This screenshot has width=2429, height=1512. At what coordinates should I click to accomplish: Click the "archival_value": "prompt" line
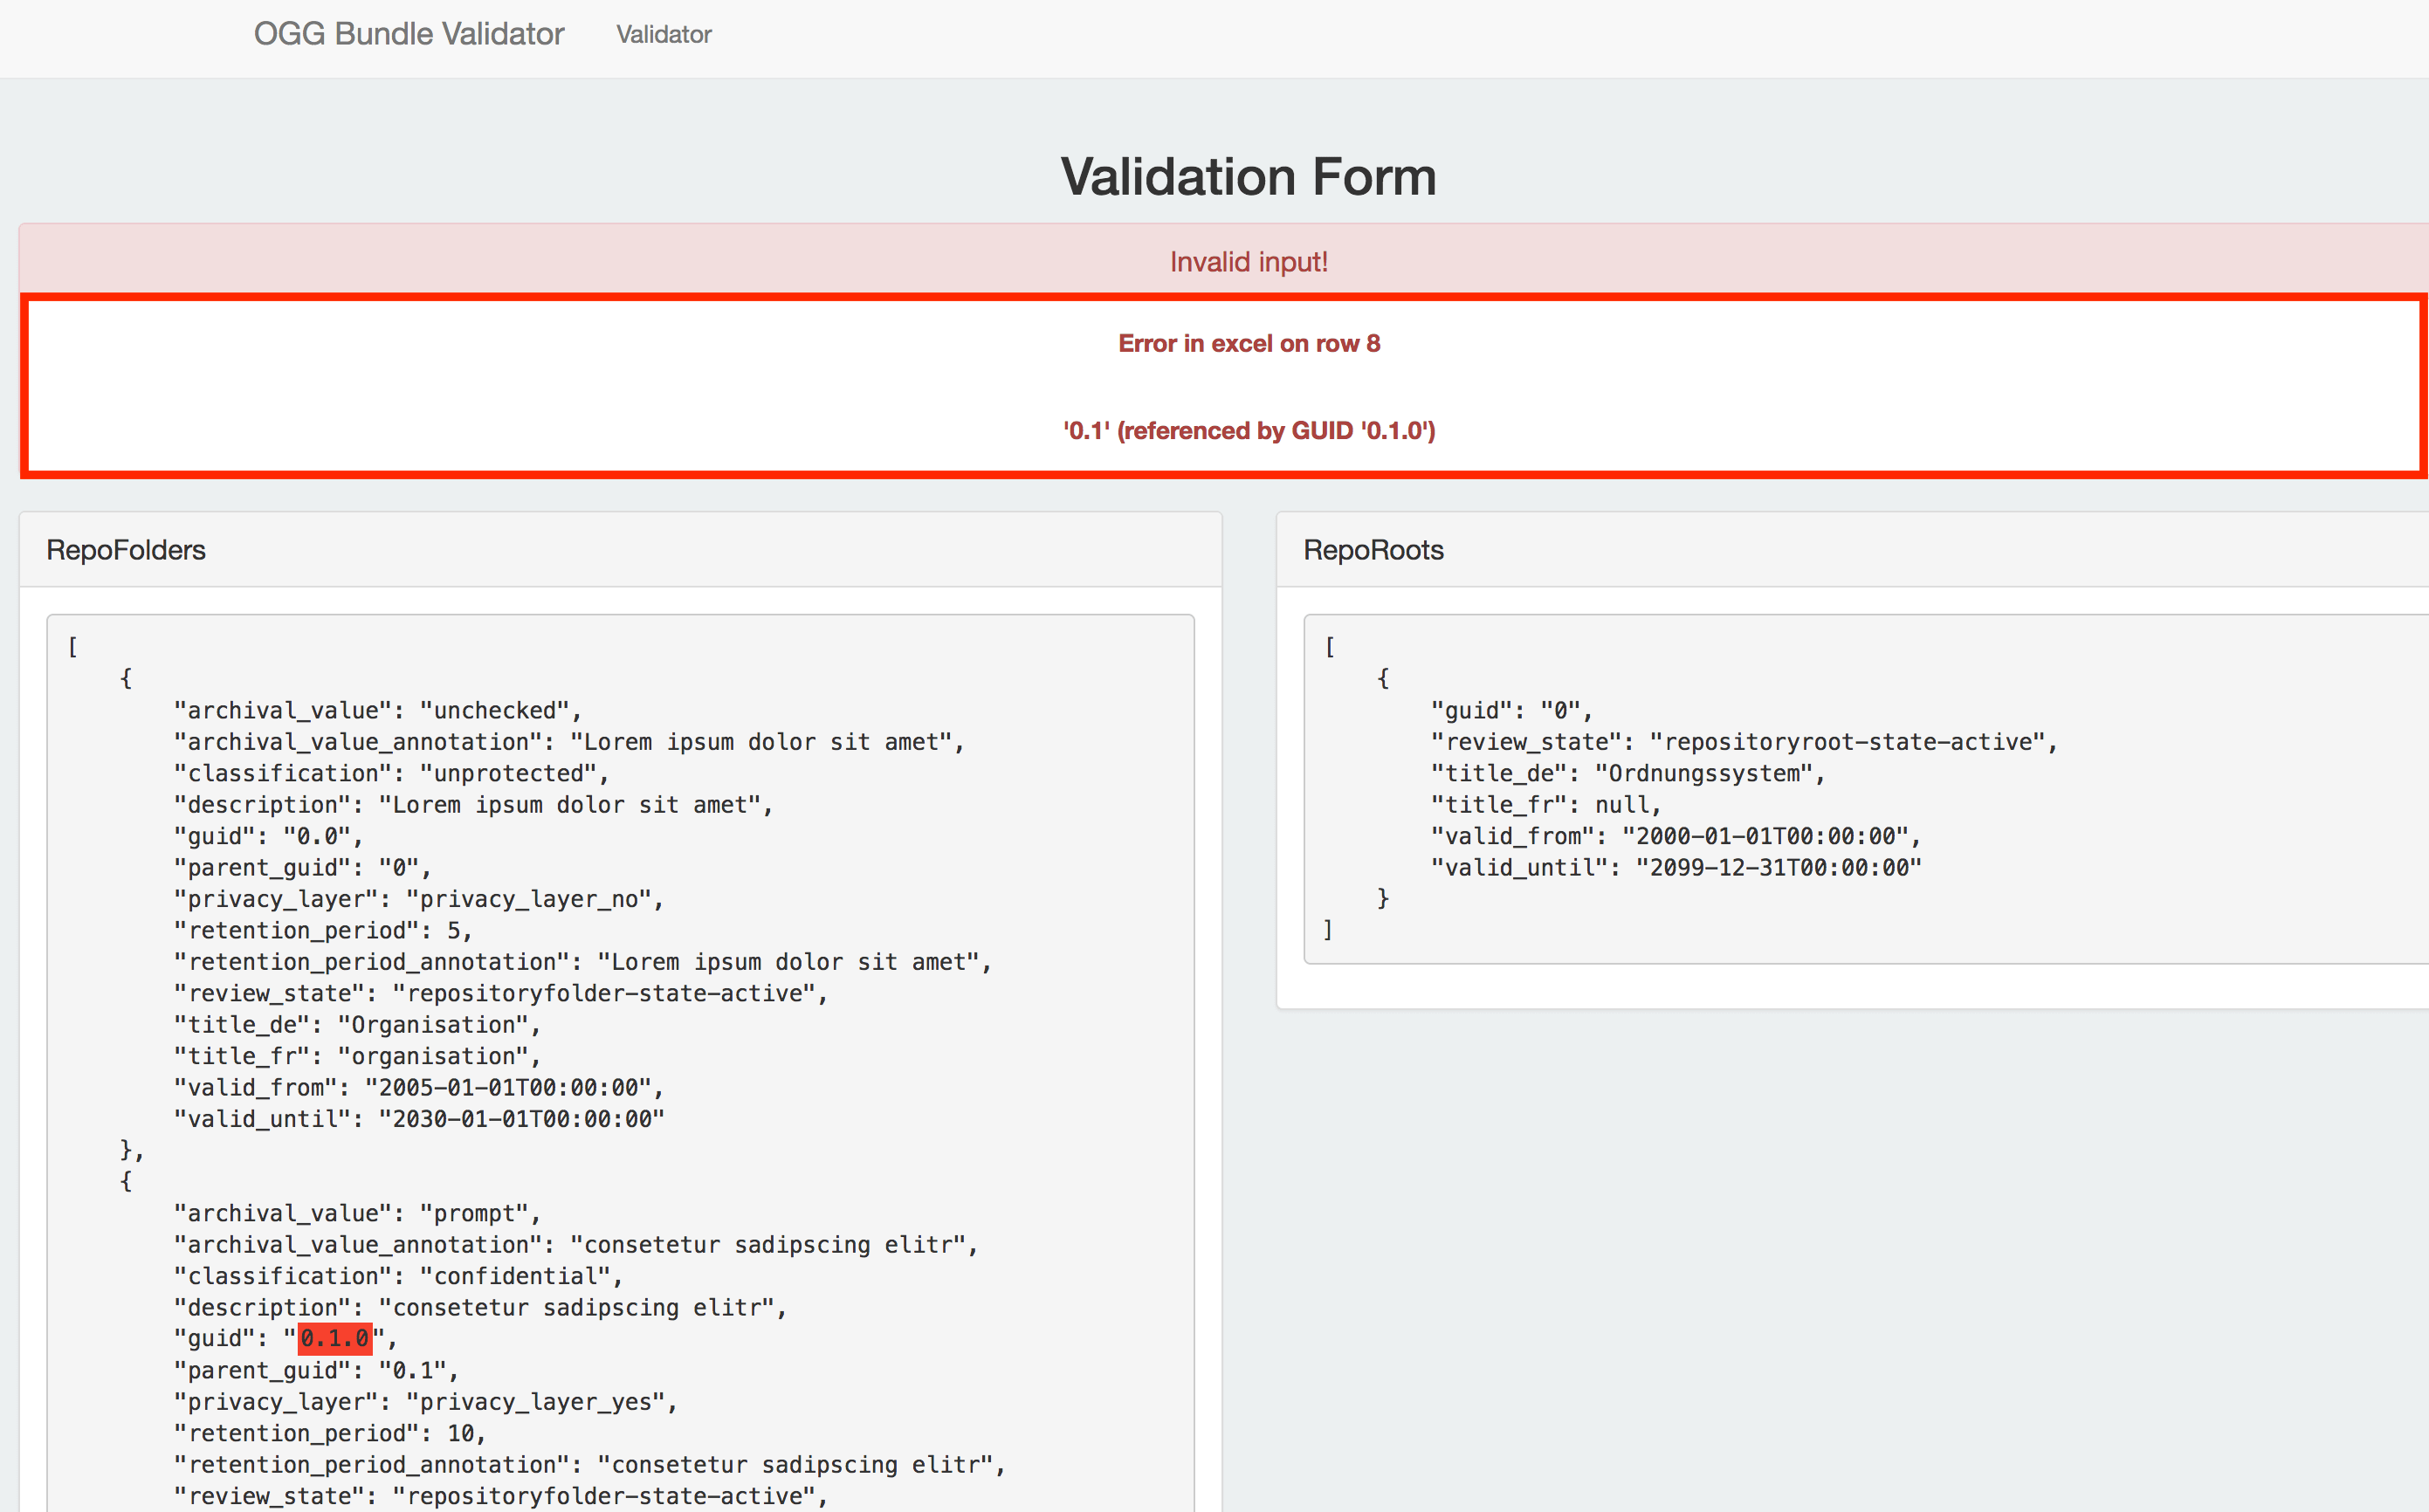(x=357, y=1213)
